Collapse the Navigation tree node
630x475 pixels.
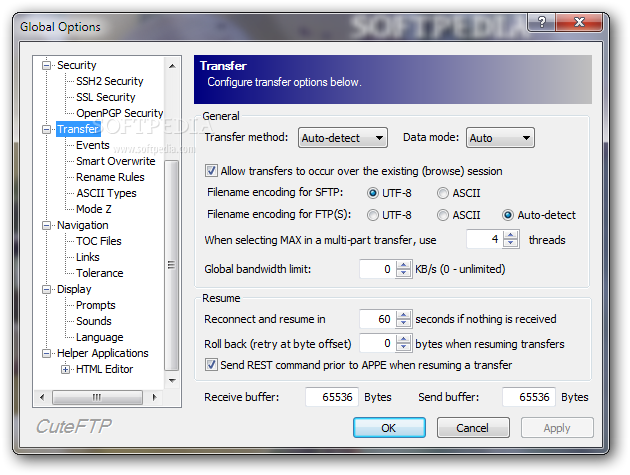tap(47, 225)
